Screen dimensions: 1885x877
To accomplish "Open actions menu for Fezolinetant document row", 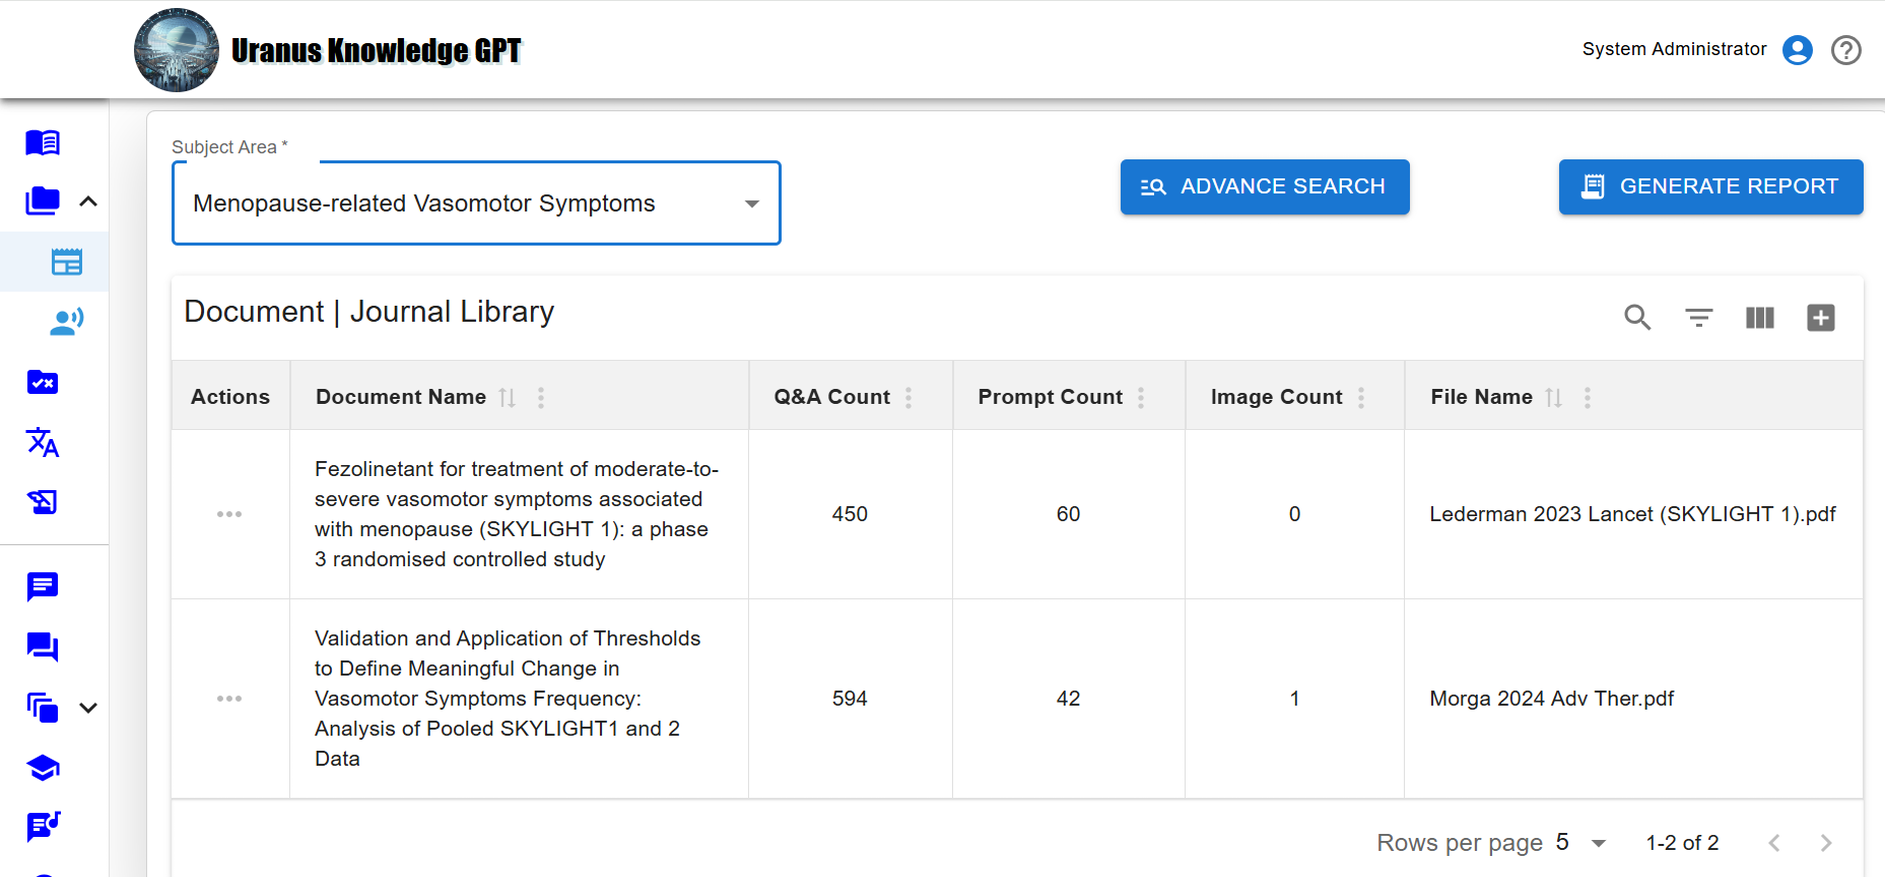I will [229, 514].
